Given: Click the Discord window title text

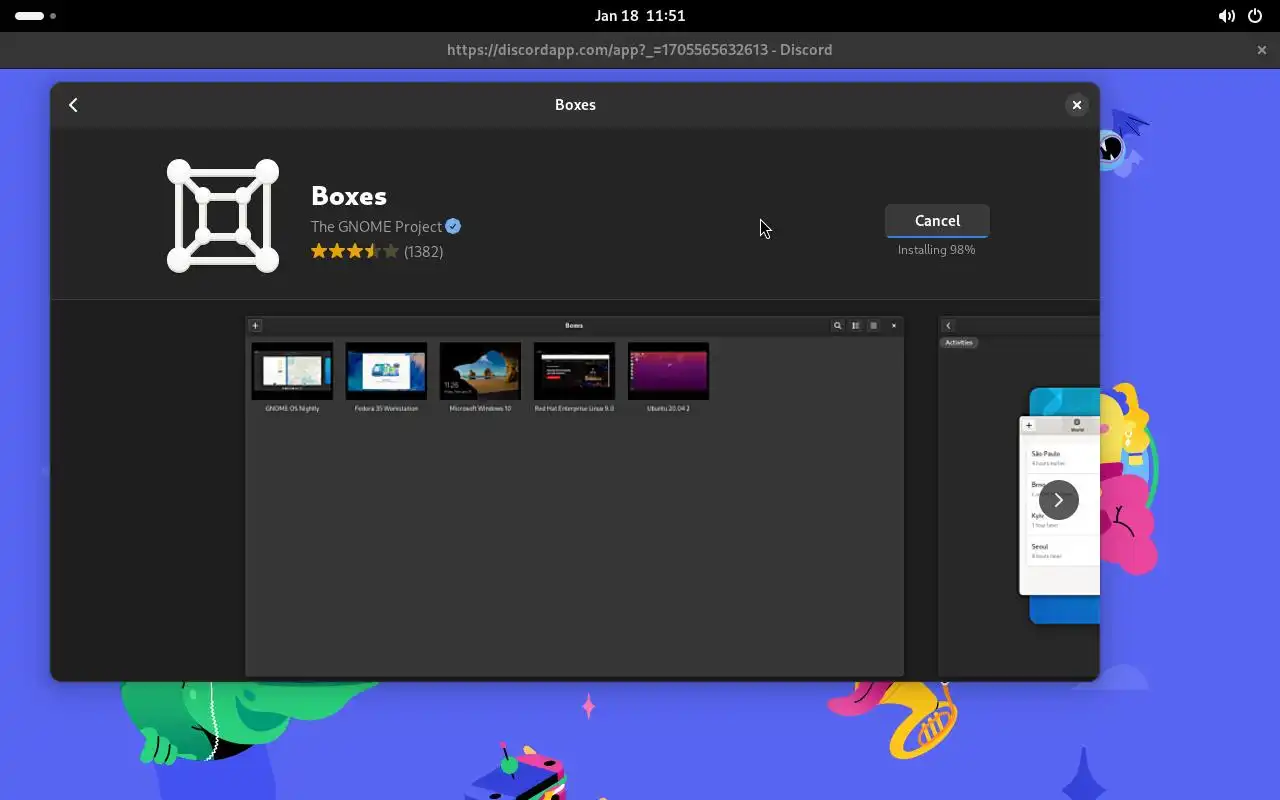Looking at the screenshot, I should [x=640, y=50].
